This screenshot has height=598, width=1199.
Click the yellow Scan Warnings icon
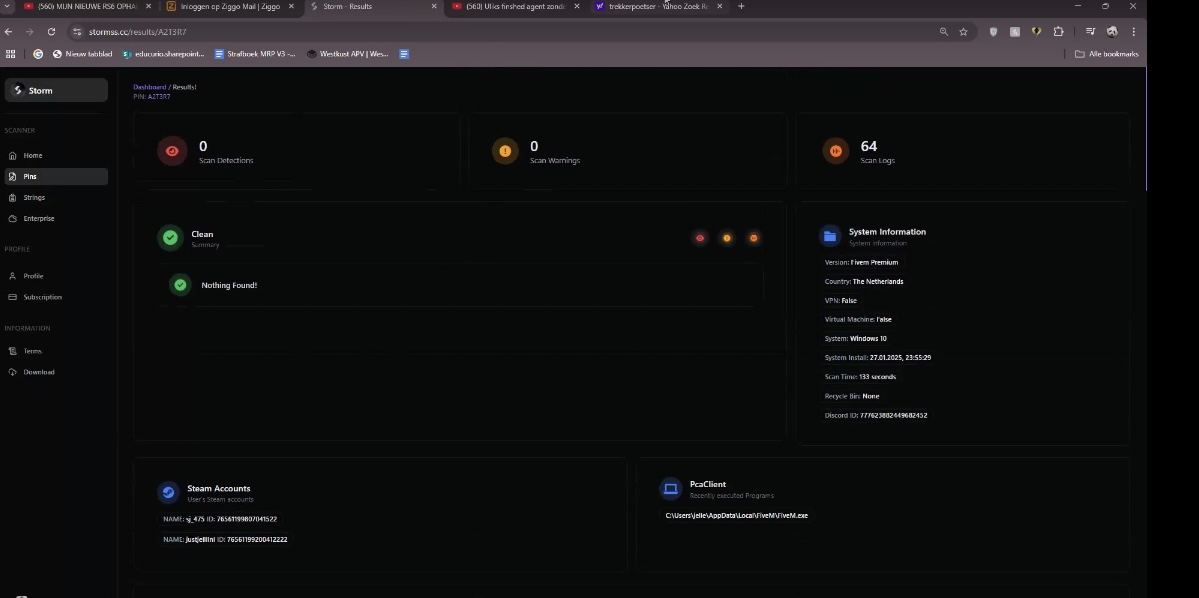[x=505, y=151]
